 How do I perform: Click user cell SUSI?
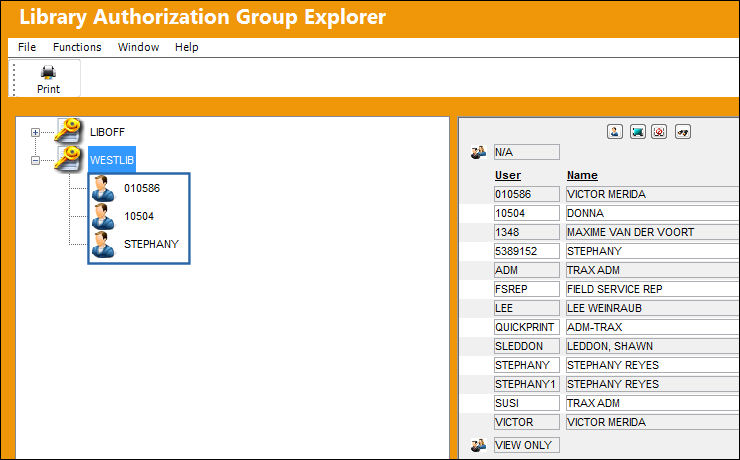coord(527,403)
